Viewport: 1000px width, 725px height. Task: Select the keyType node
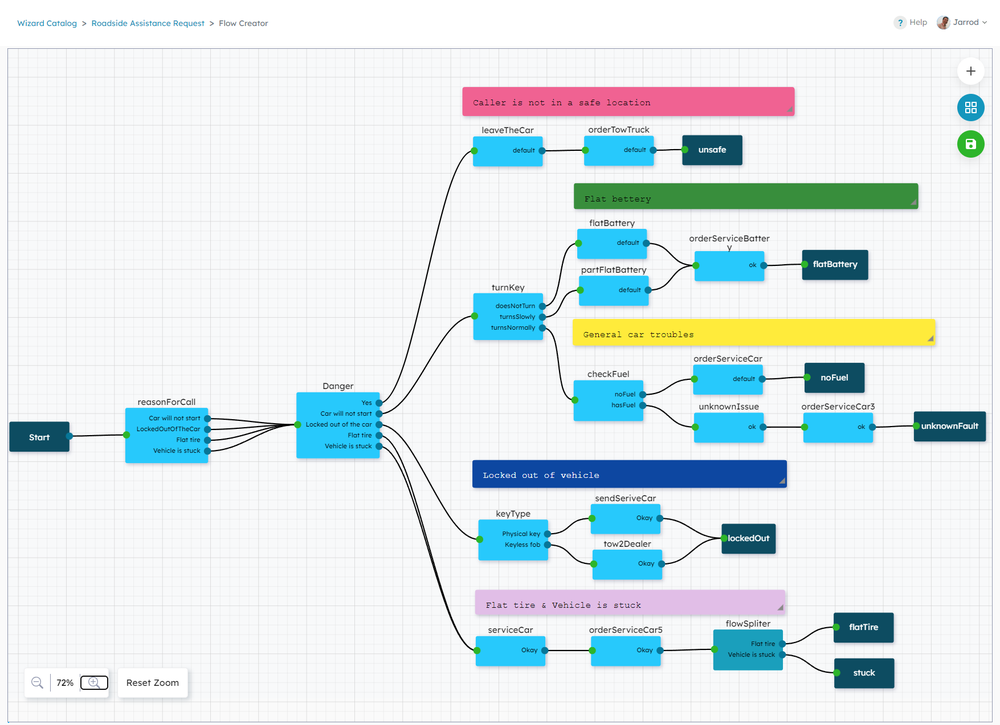tap(513, 539)
